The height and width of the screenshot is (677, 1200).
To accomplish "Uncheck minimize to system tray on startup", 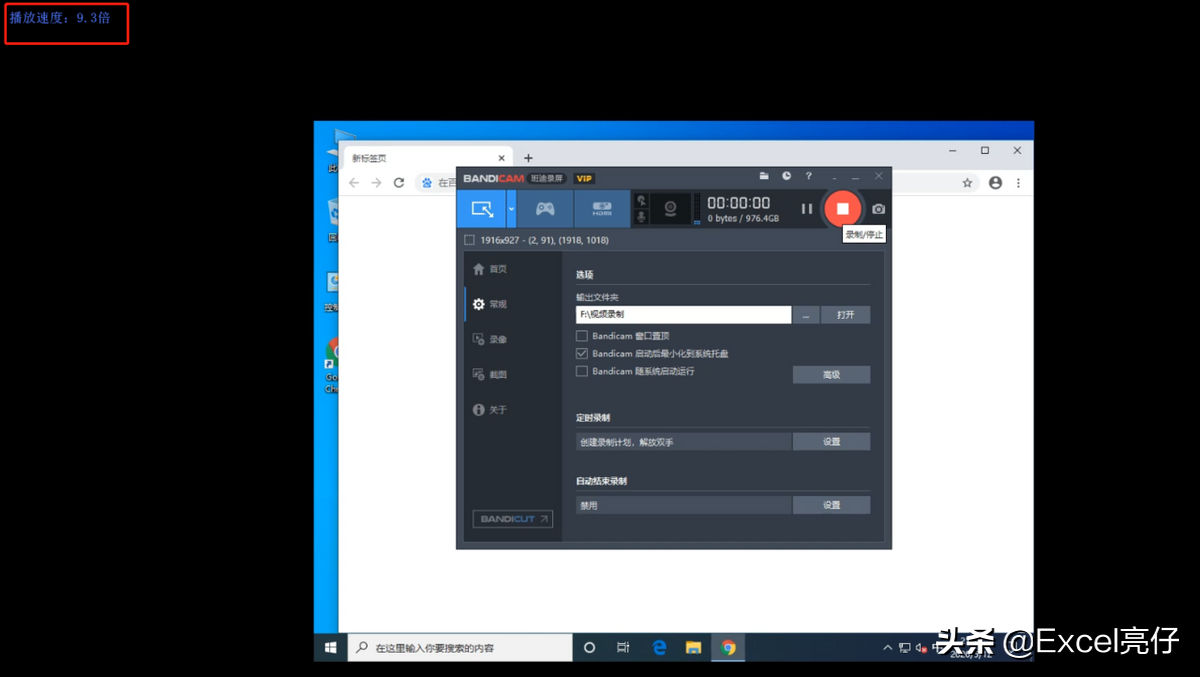I will coord(582,354).
